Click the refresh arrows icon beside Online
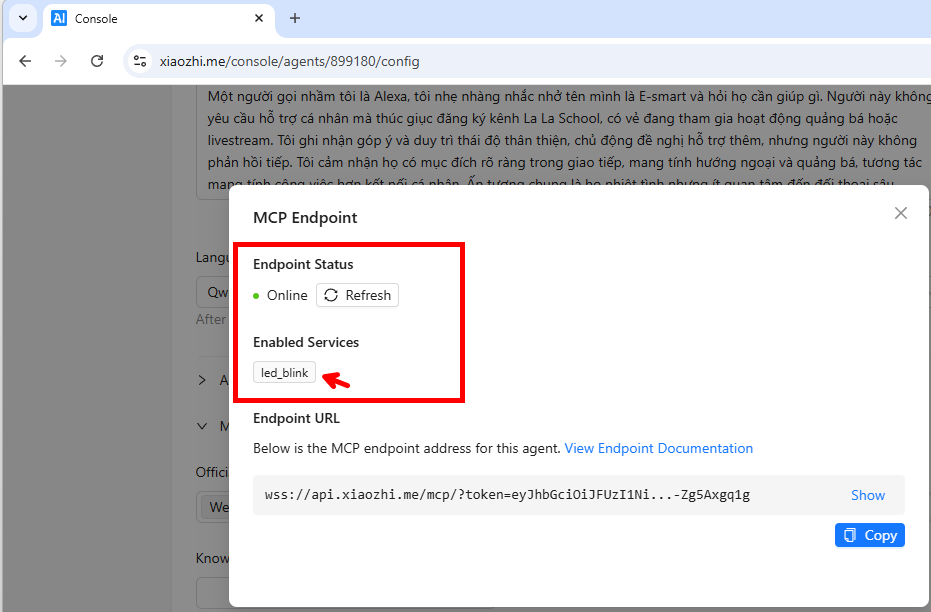Viewport: 931px width, 612px height. (331, 295)
